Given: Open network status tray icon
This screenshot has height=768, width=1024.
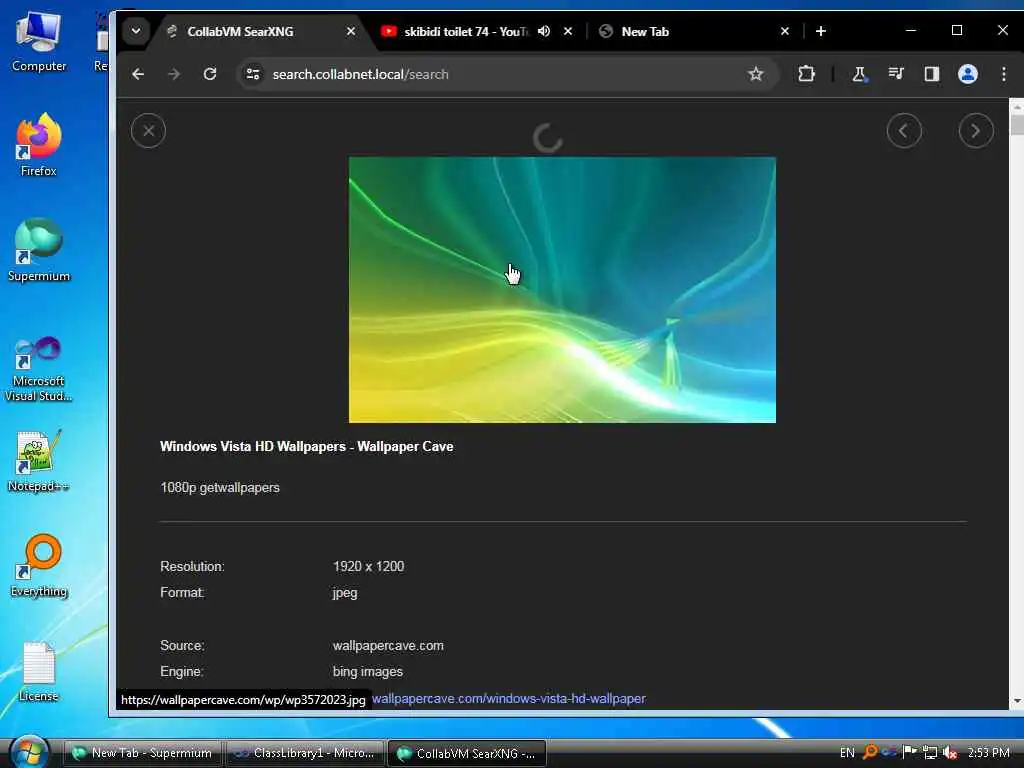Looking at the screenshot, I should click(930, 752).
